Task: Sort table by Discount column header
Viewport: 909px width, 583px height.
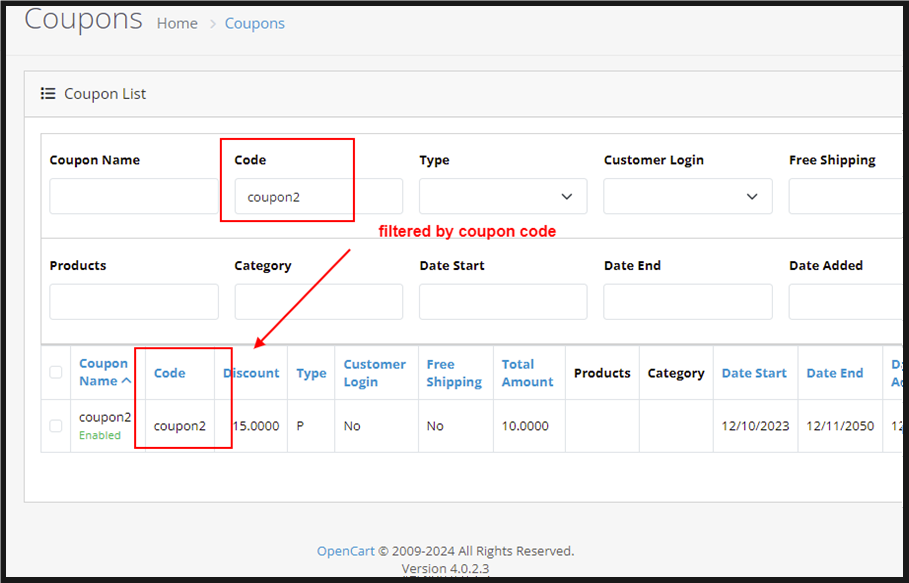Action: [x=252, y=373]
